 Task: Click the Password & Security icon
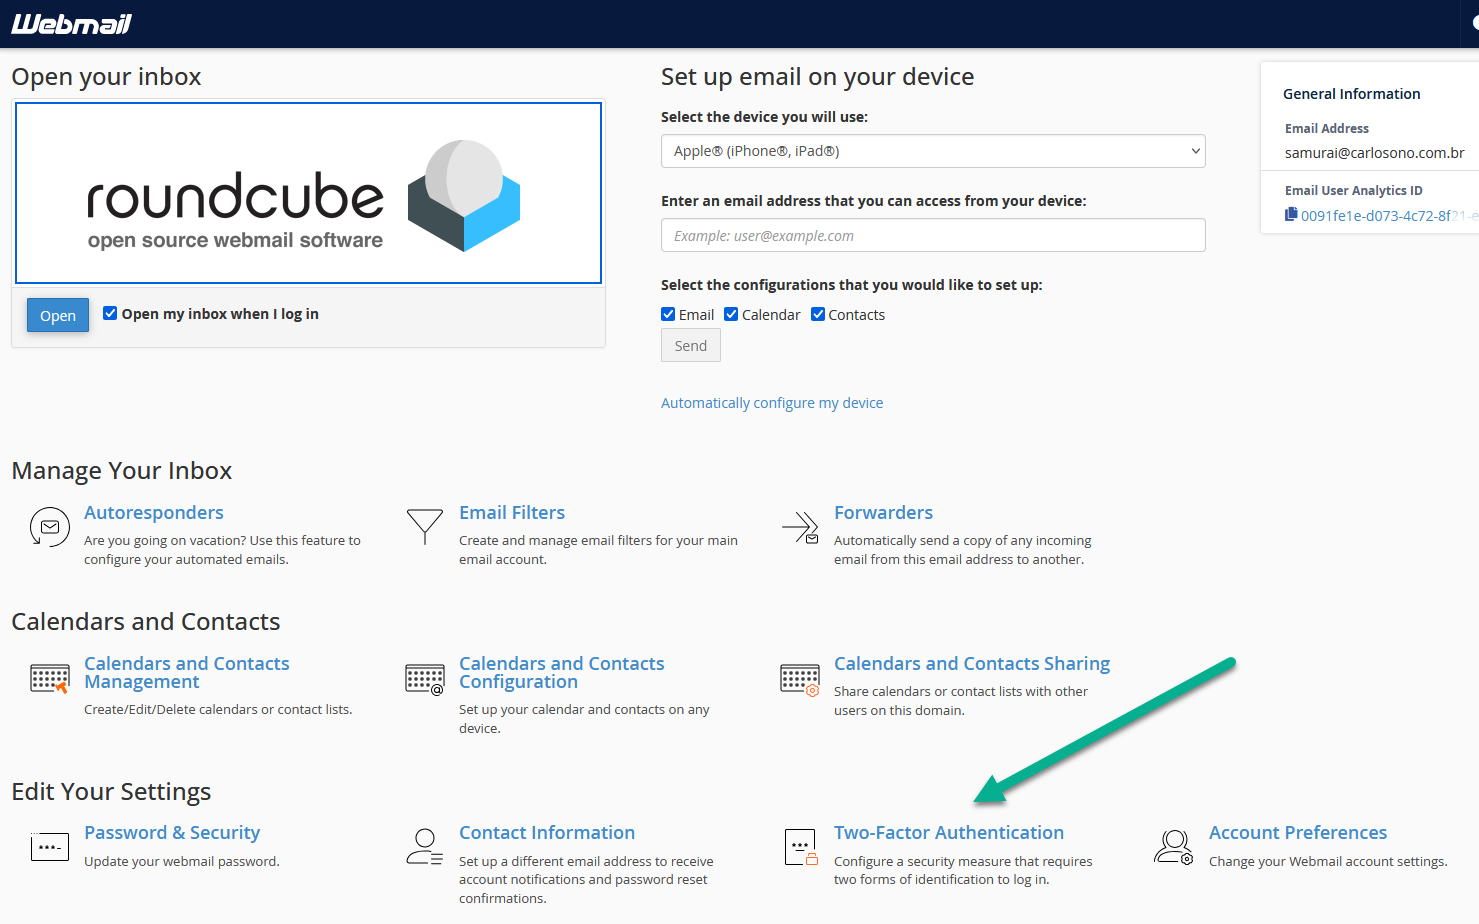coord(50,847)
